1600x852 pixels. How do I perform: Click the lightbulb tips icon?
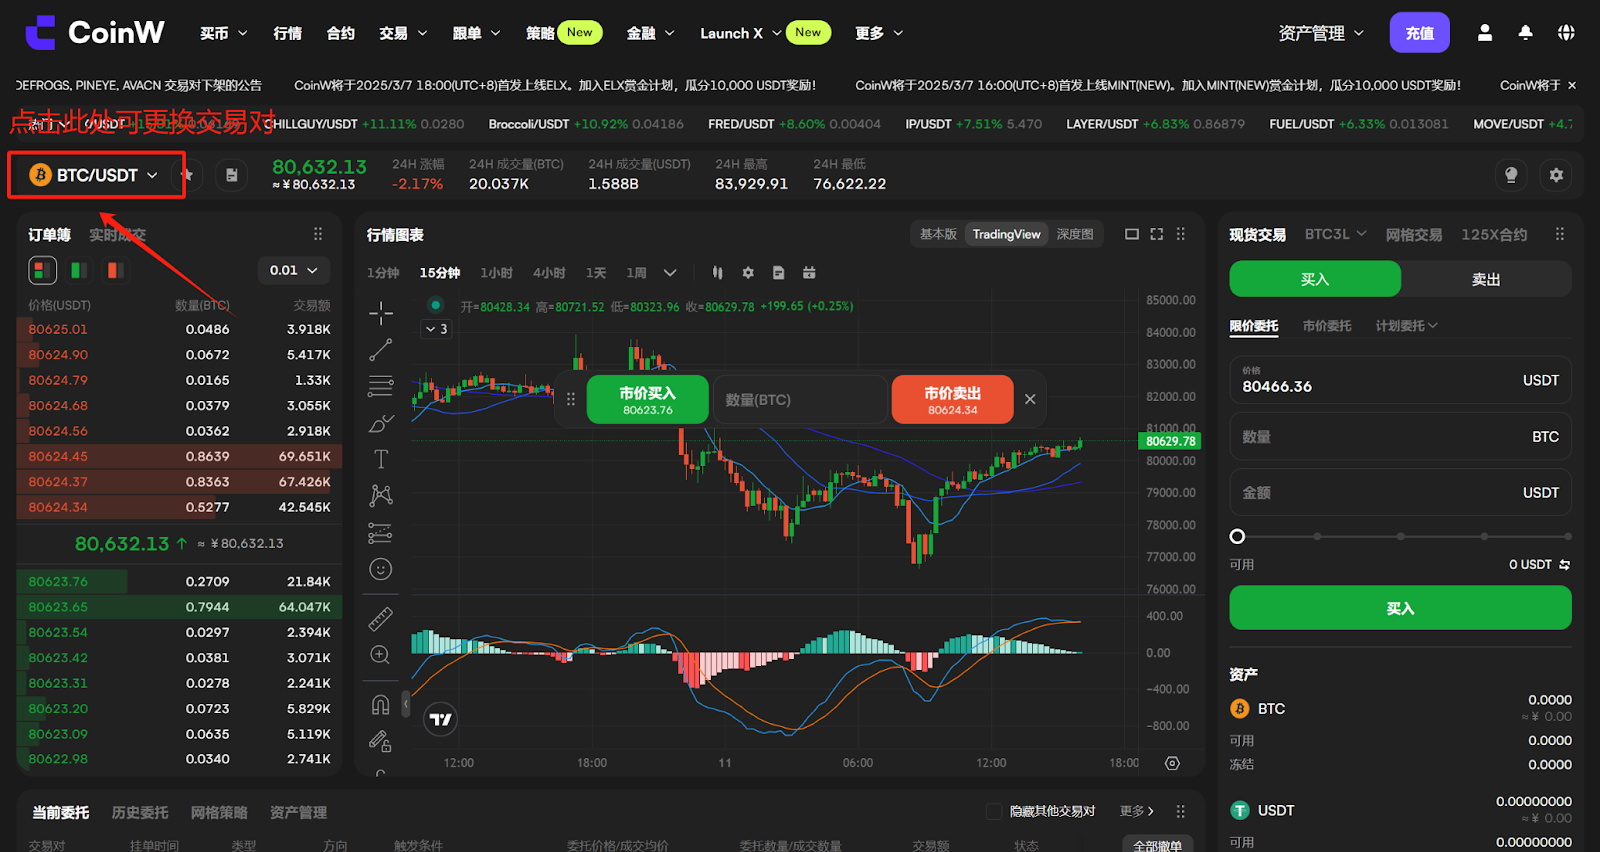tap(1511, 175)
